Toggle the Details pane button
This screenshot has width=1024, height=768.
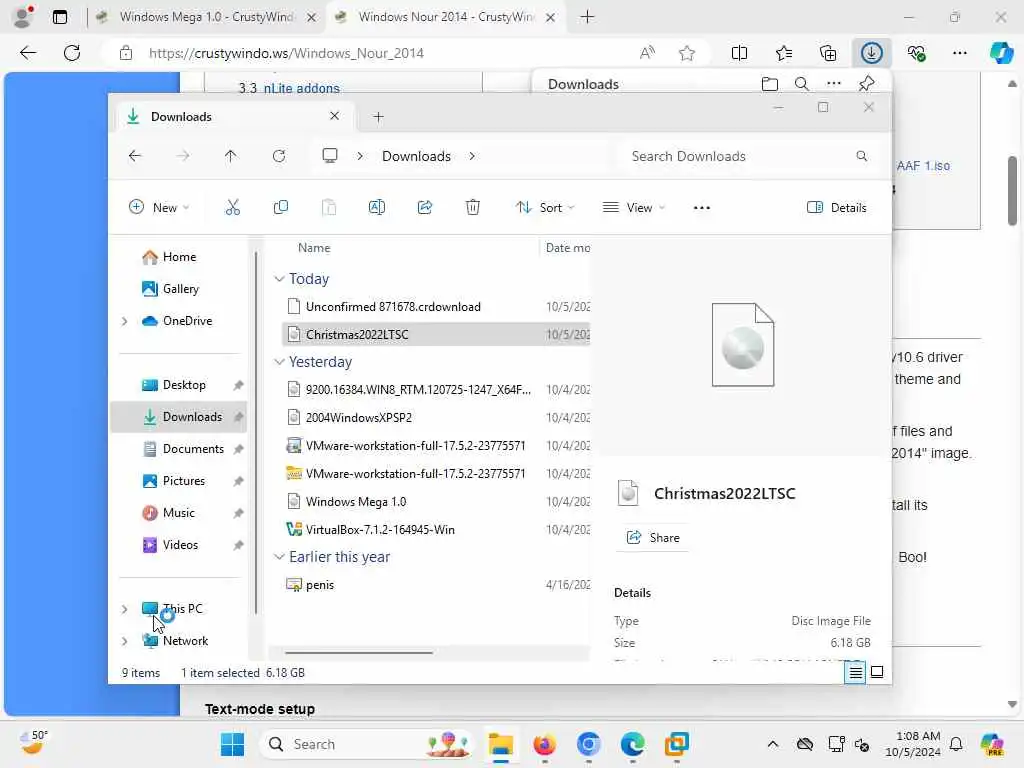click(x=837, y=208)
